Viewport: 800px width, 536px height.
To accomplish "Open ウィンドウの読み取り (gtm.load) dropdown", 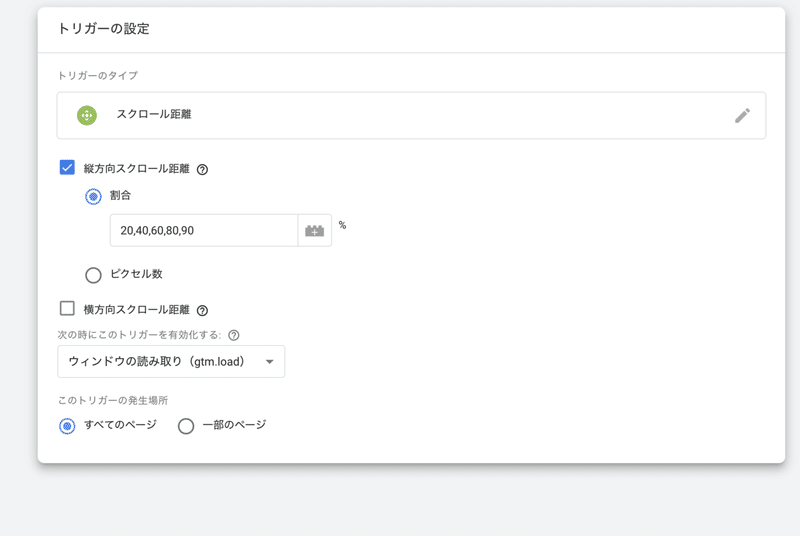I will [171, 362].
